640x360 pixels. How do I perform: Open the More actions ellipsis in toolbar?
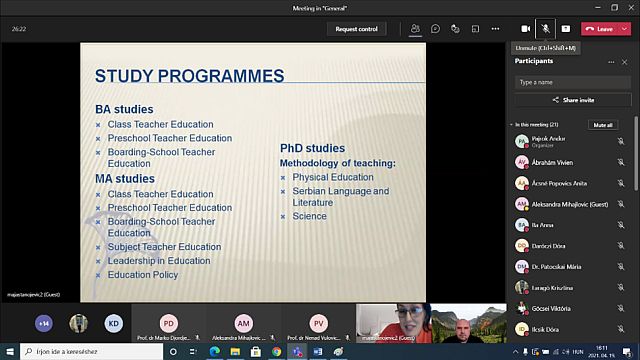click(x=495, y=29)
